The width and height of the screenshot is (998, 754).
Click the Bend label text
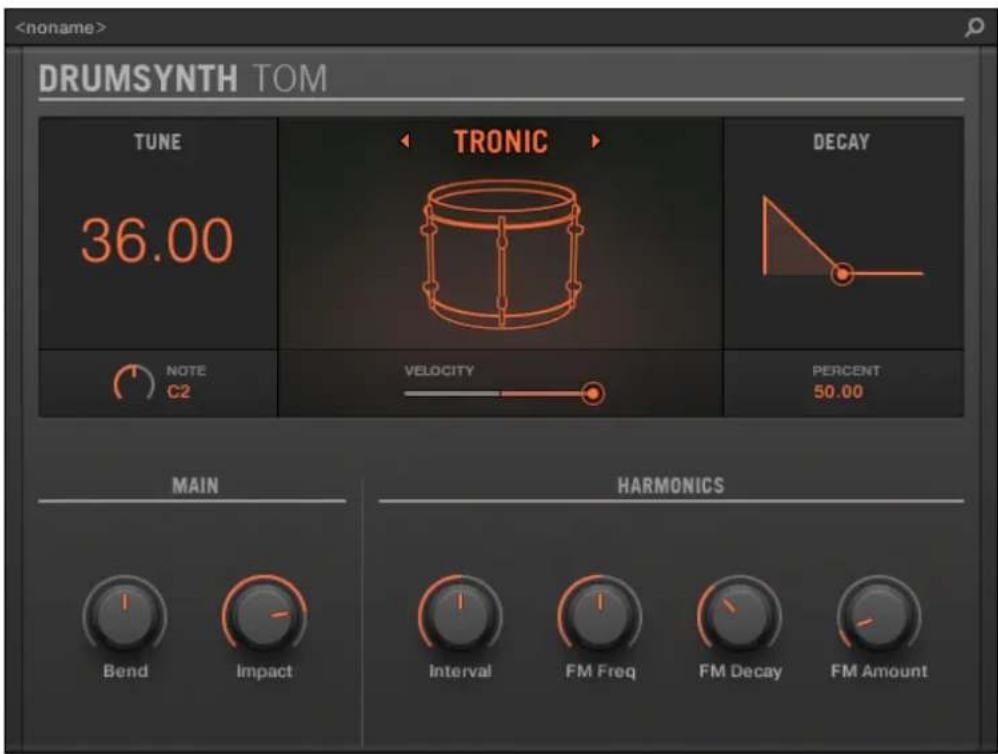tap(125, 671)
